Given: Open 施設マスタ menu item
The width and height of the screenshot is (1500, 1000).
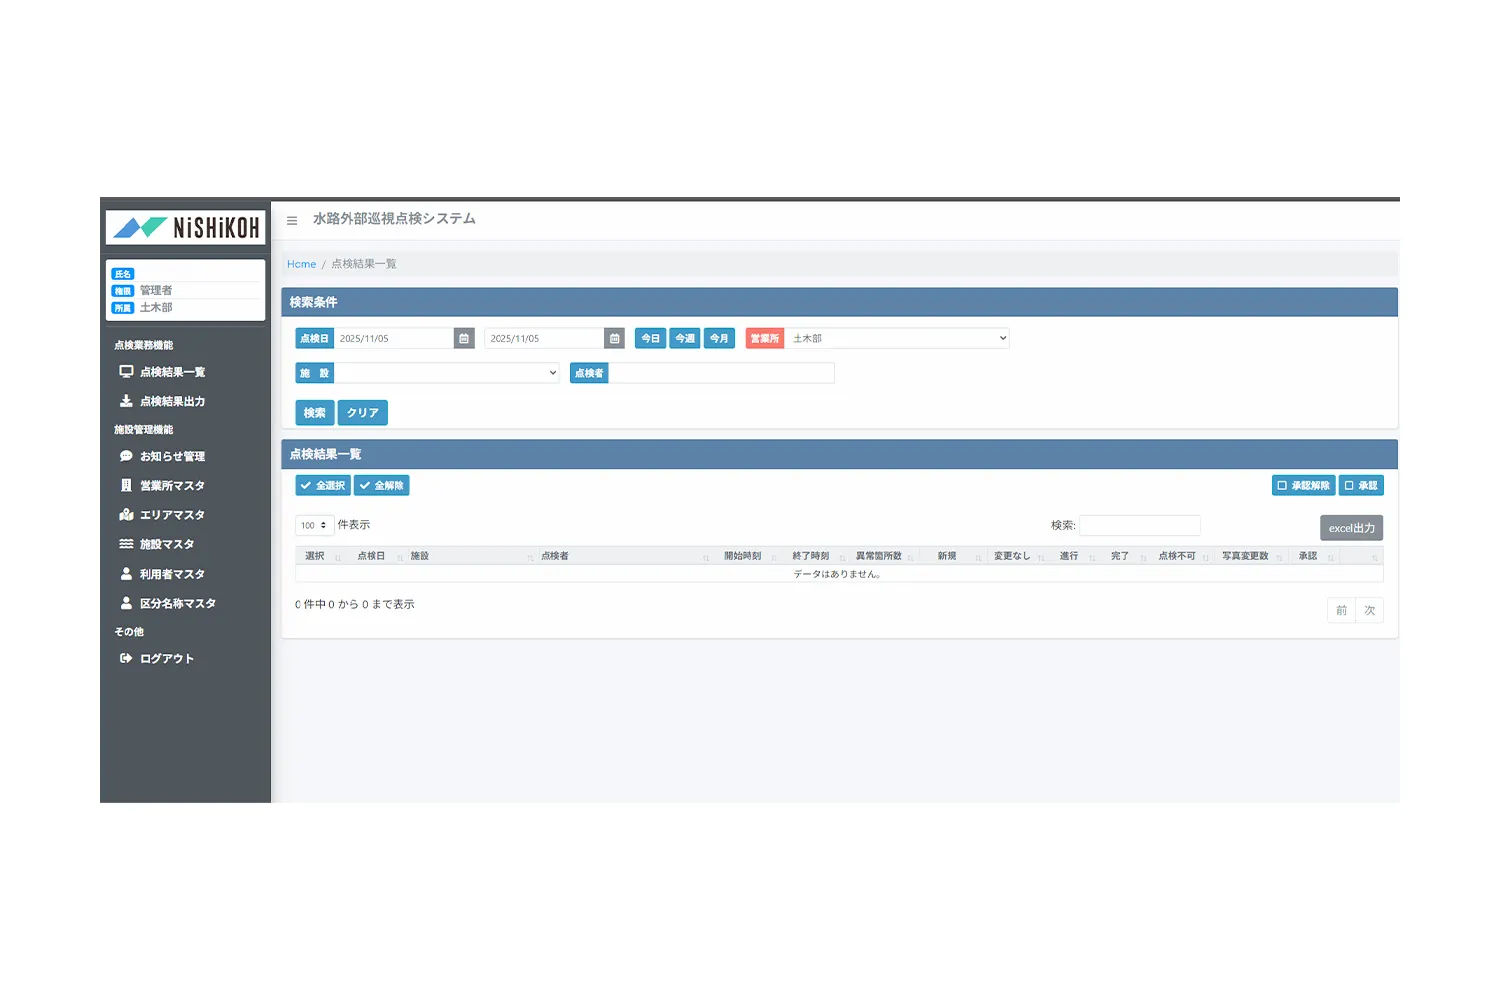Looking at the screenshot, I should click(166, 545).
